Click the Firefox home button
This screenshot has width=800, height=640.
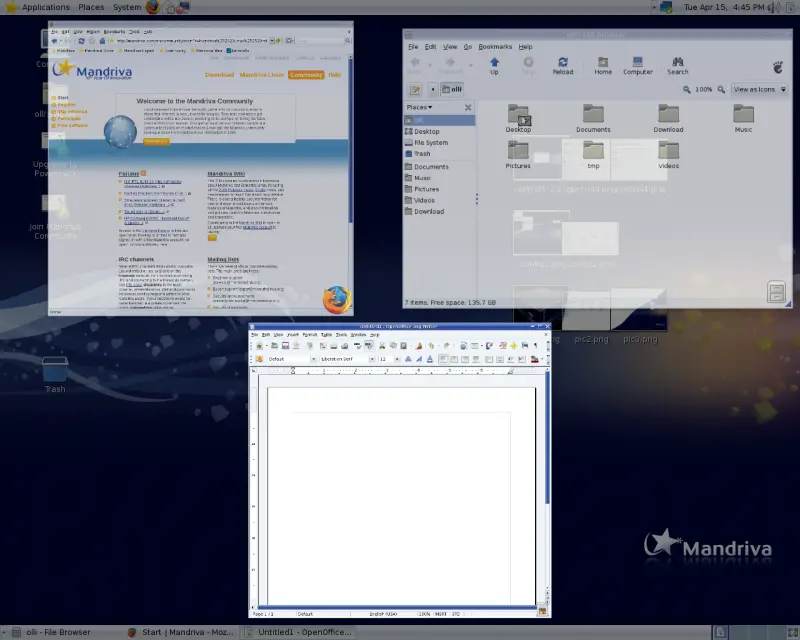[x=102, y=41]
